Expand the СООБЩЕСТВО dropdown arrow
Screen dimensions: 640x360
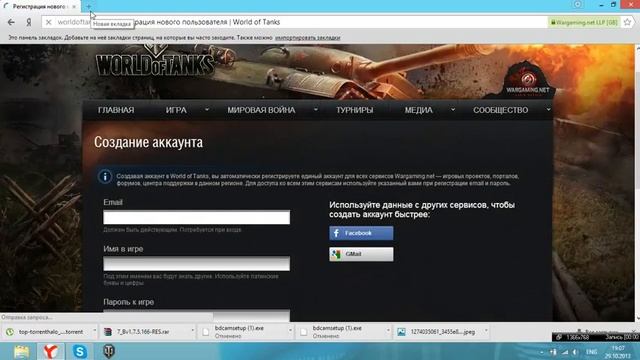tap(548, 109)
